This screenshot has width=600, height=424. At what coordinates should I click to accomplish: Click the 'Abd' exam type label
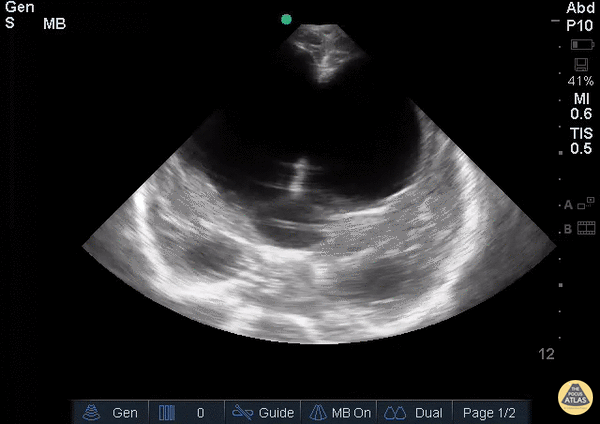[580, 8]
